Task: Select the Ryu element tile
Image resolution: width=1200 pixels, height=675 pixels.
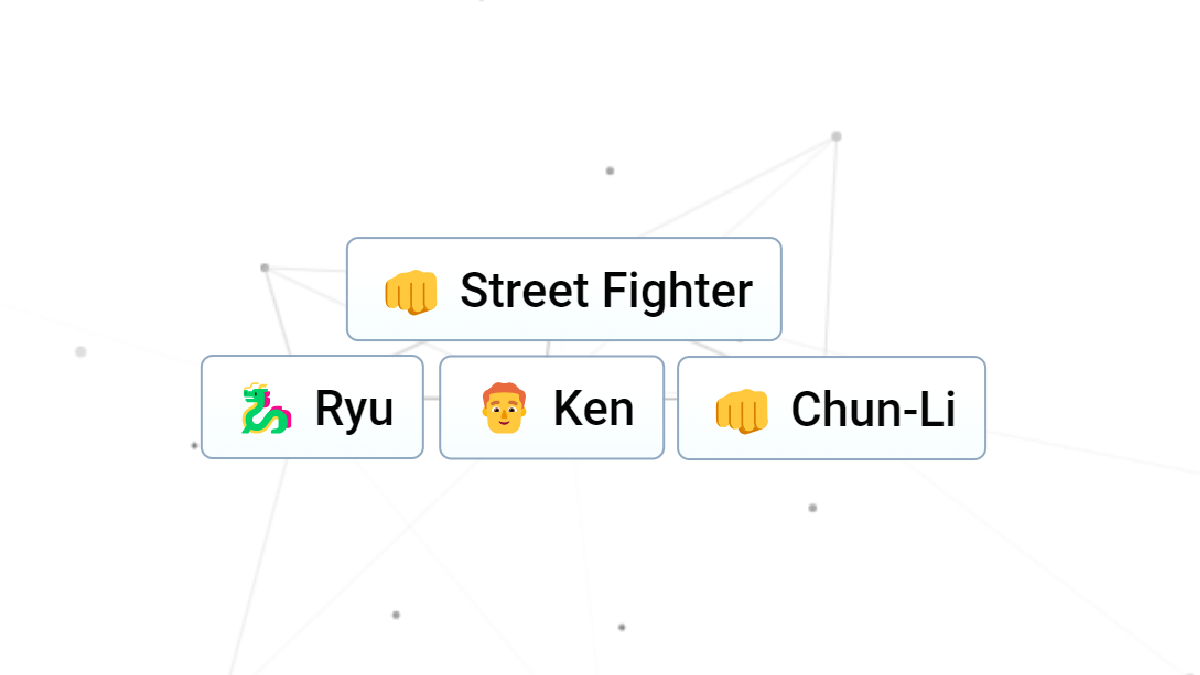Action: tap(312, 406)
